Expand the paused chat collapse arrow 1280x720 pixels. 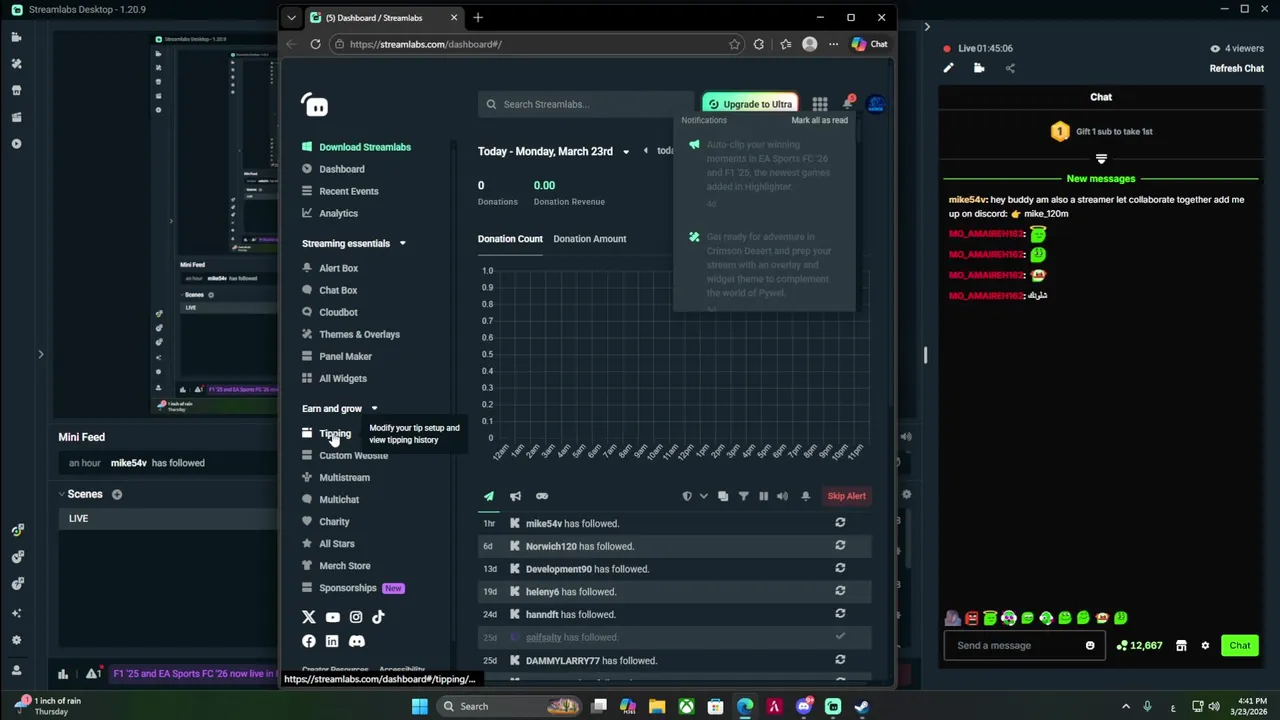[x=1101, y=159]
